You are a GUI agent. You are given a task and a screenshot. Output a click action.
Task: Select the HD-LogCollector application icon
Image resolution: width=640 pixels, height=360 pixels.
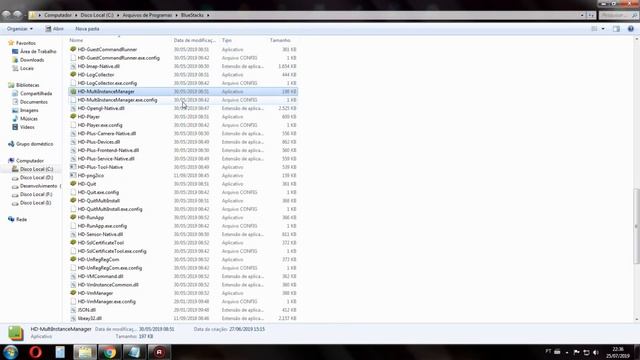73,75
